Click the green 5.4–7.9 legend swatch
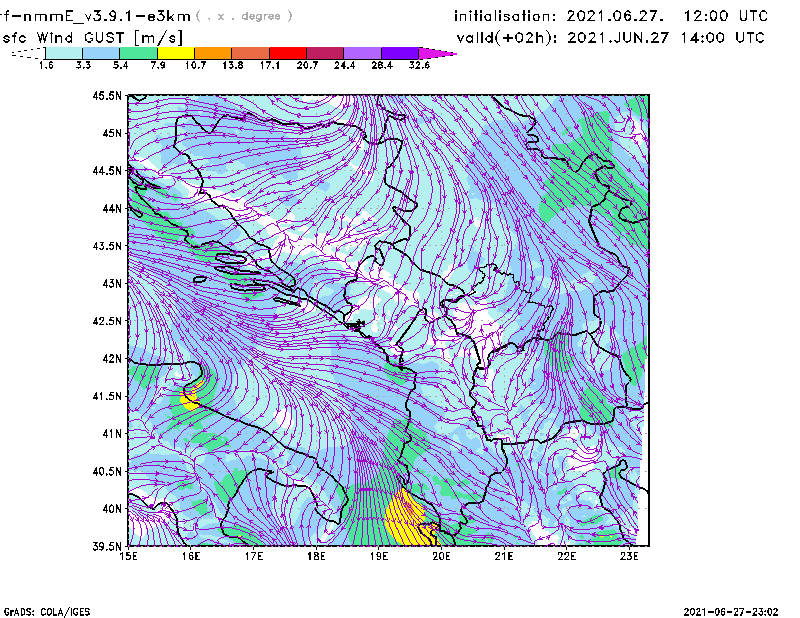The height and width of the screenshot is (618, 800). coord(138,53)
